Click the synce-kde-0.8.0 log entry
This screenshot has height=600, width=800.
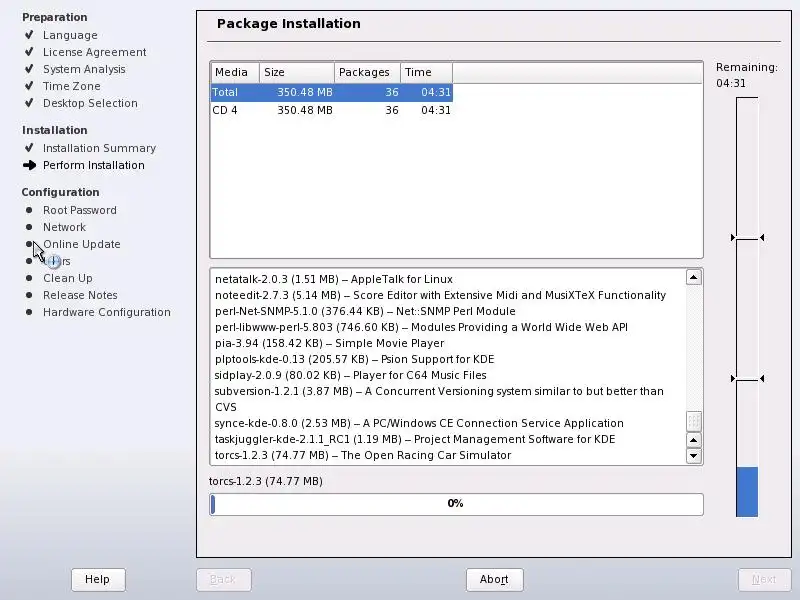(x=419, y=423)
